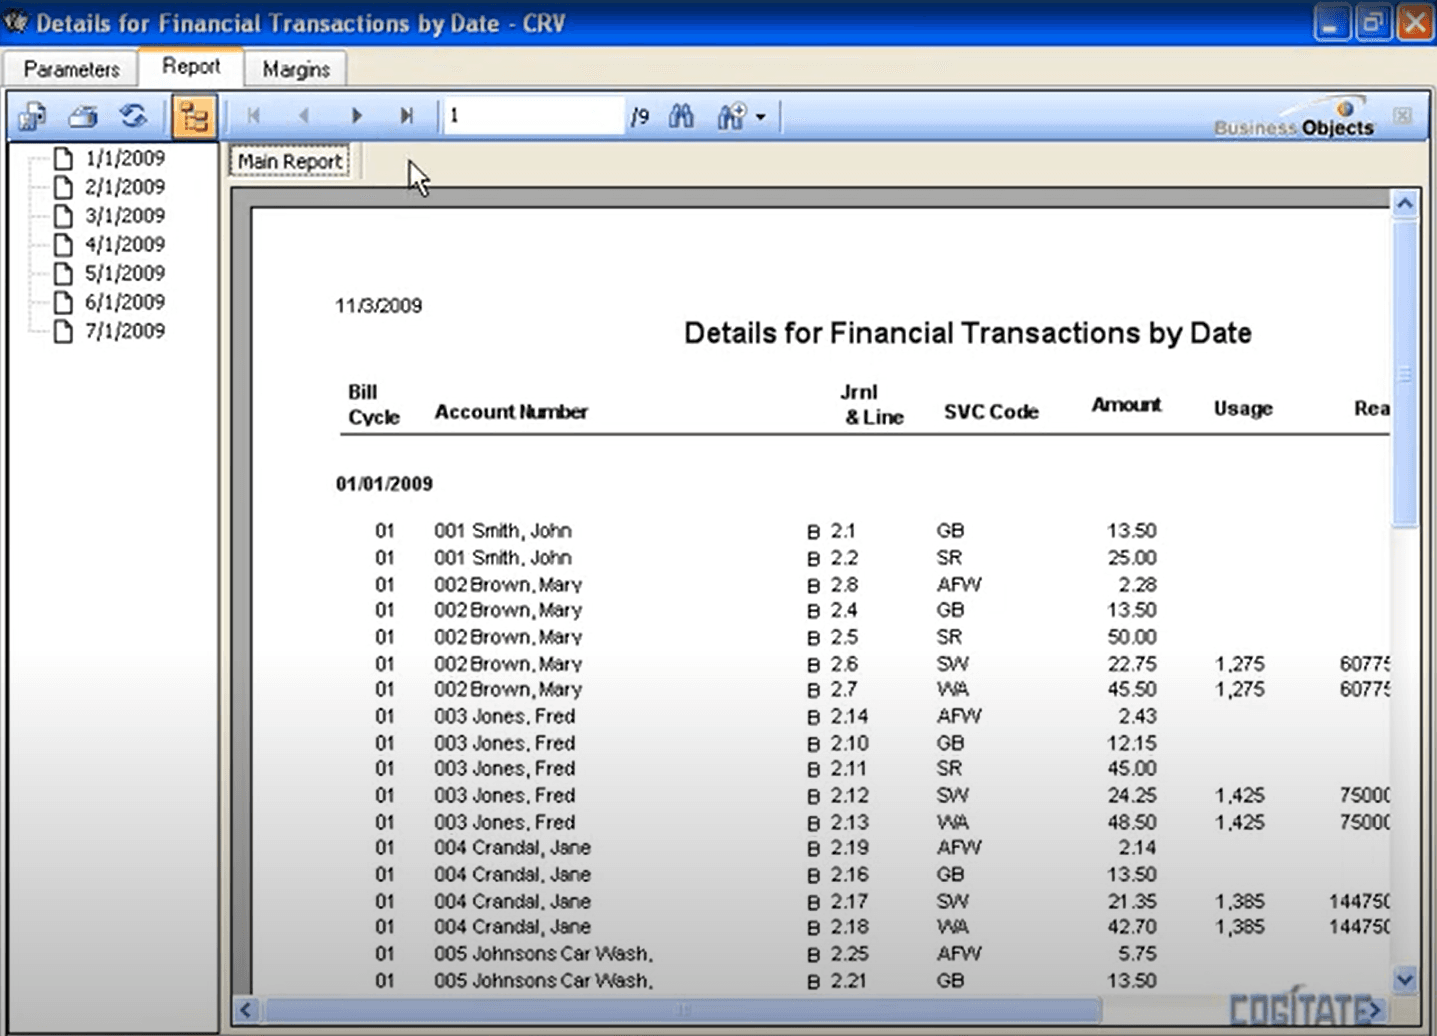Click the Usage column header
The height and width of the screenshot is (1036, 1437).
pos(1243,408)
